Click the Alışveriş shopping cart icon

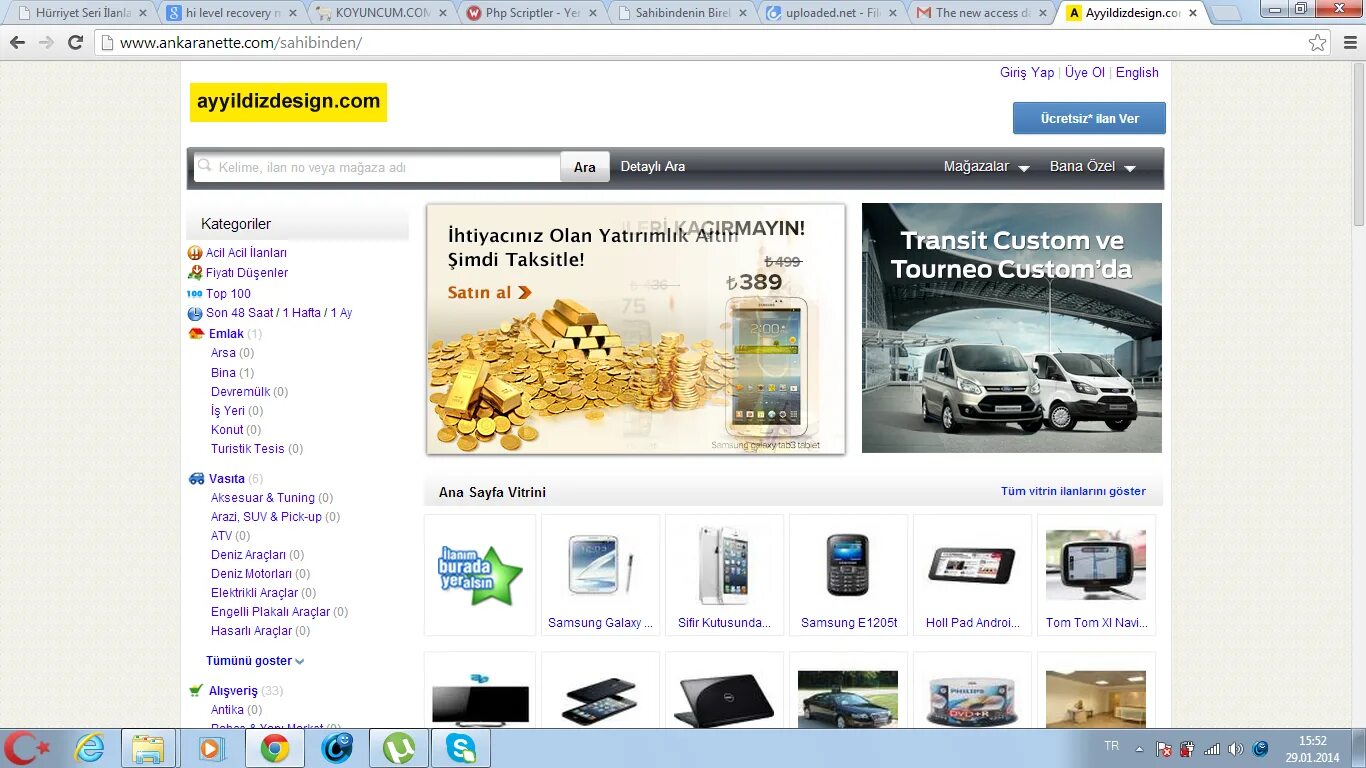tap(196, 691)
